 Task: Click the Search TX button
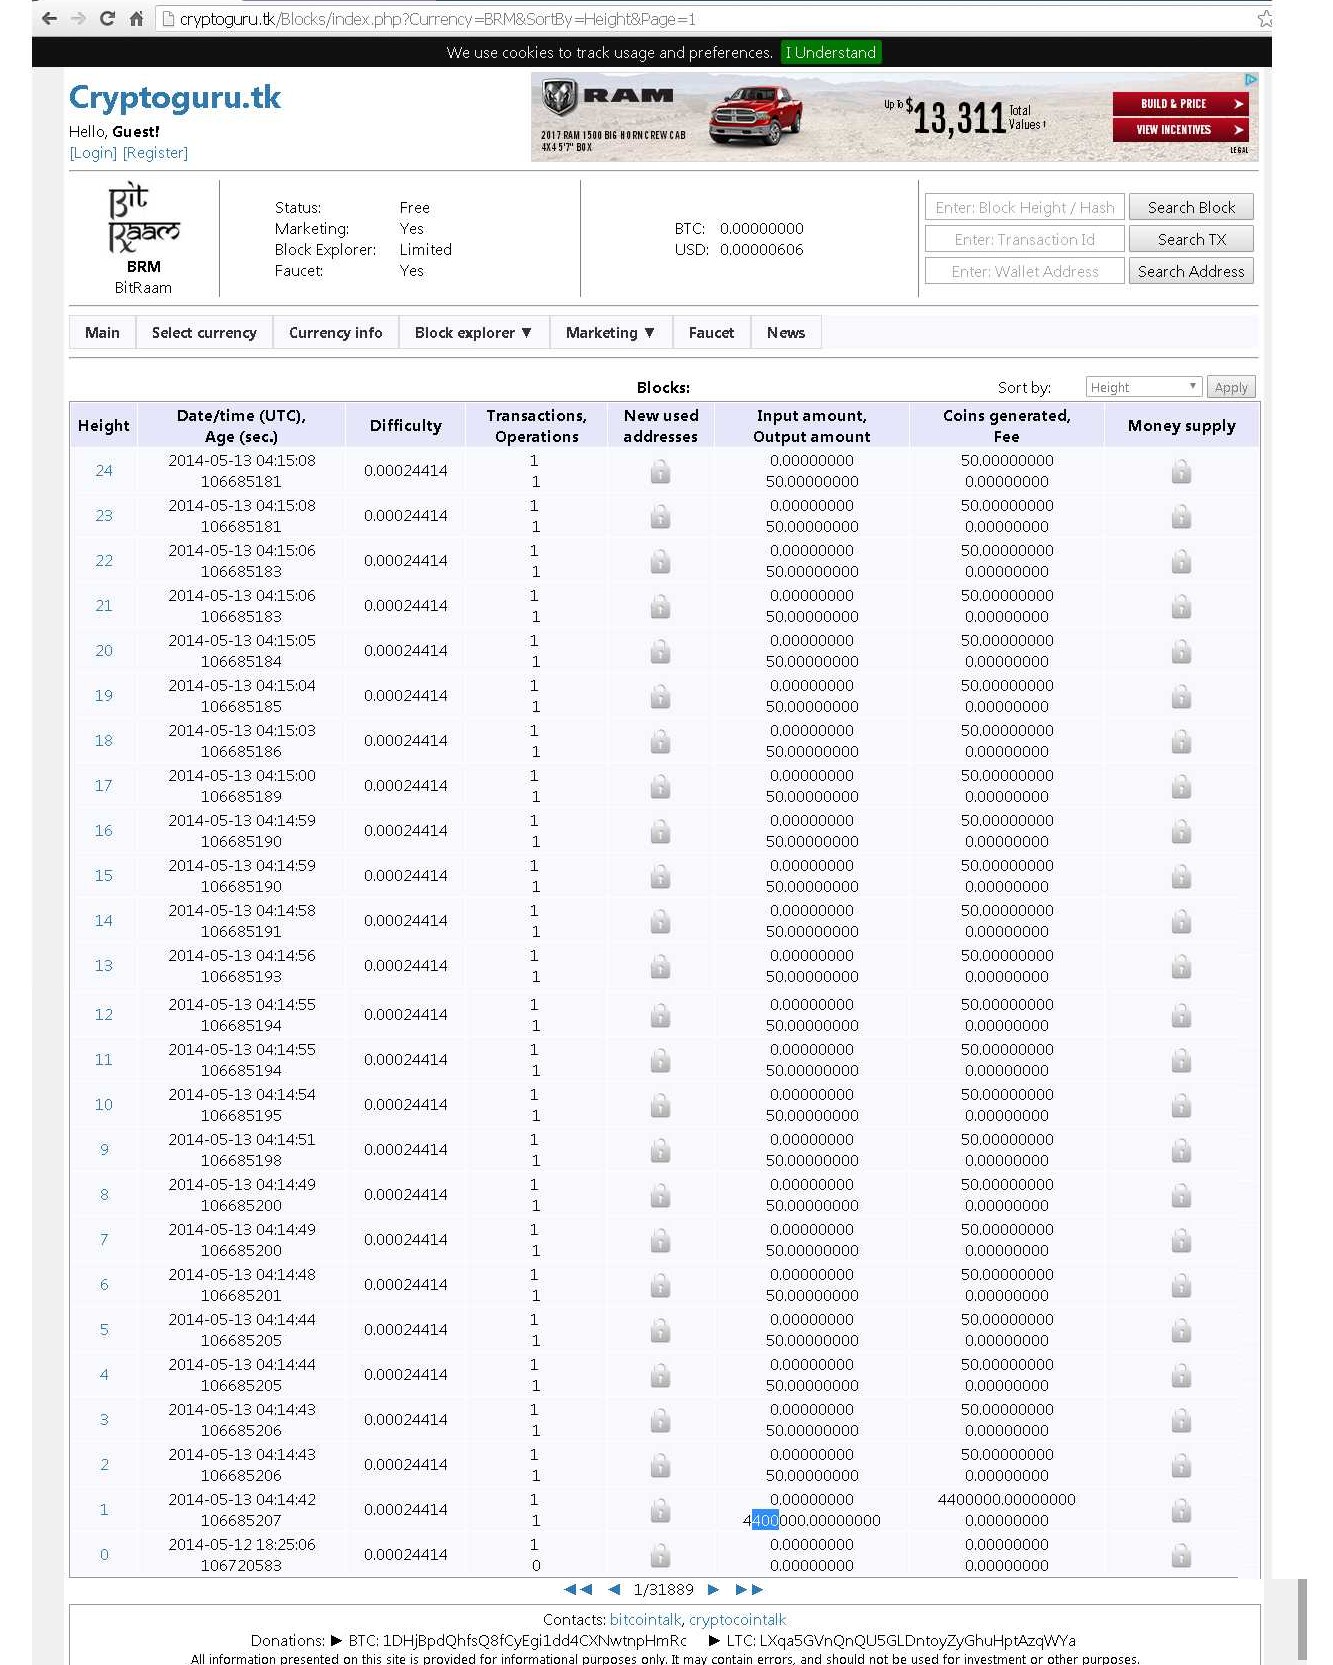1191,239
